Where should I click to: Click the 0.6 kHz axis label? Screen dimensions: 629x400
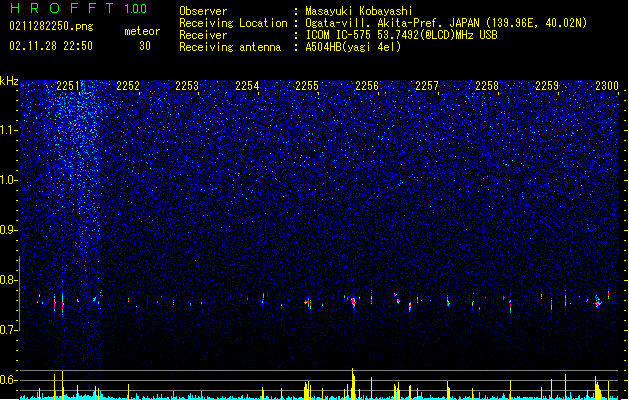tap(9, 380)
